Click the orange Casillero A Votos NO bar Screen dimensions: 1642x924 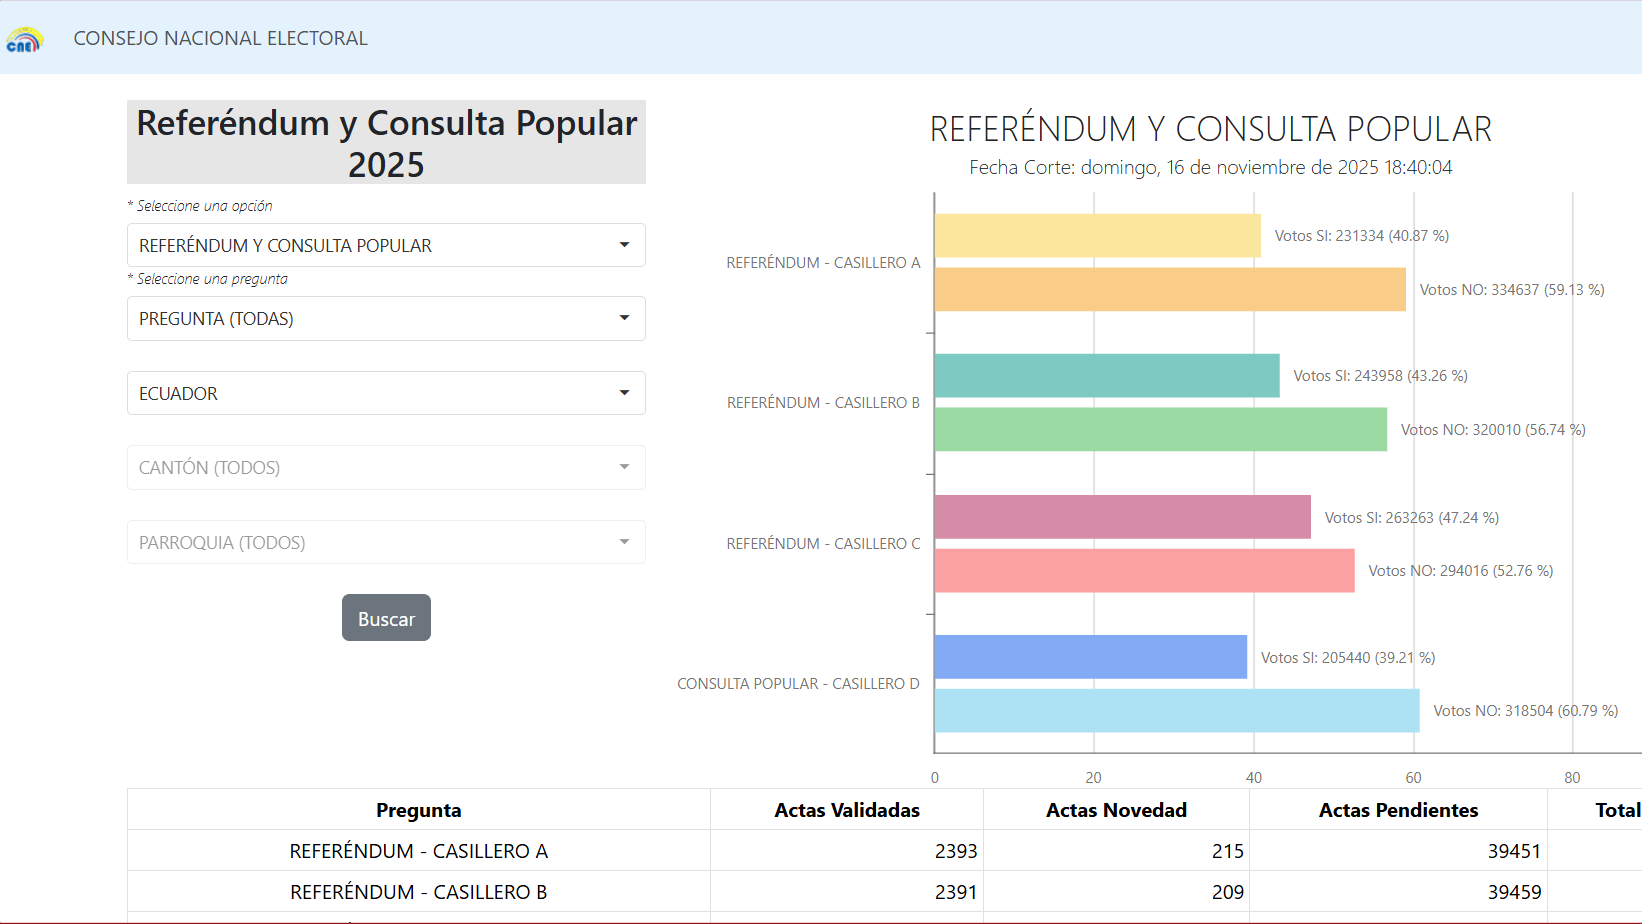click(x=1169, y=289)
